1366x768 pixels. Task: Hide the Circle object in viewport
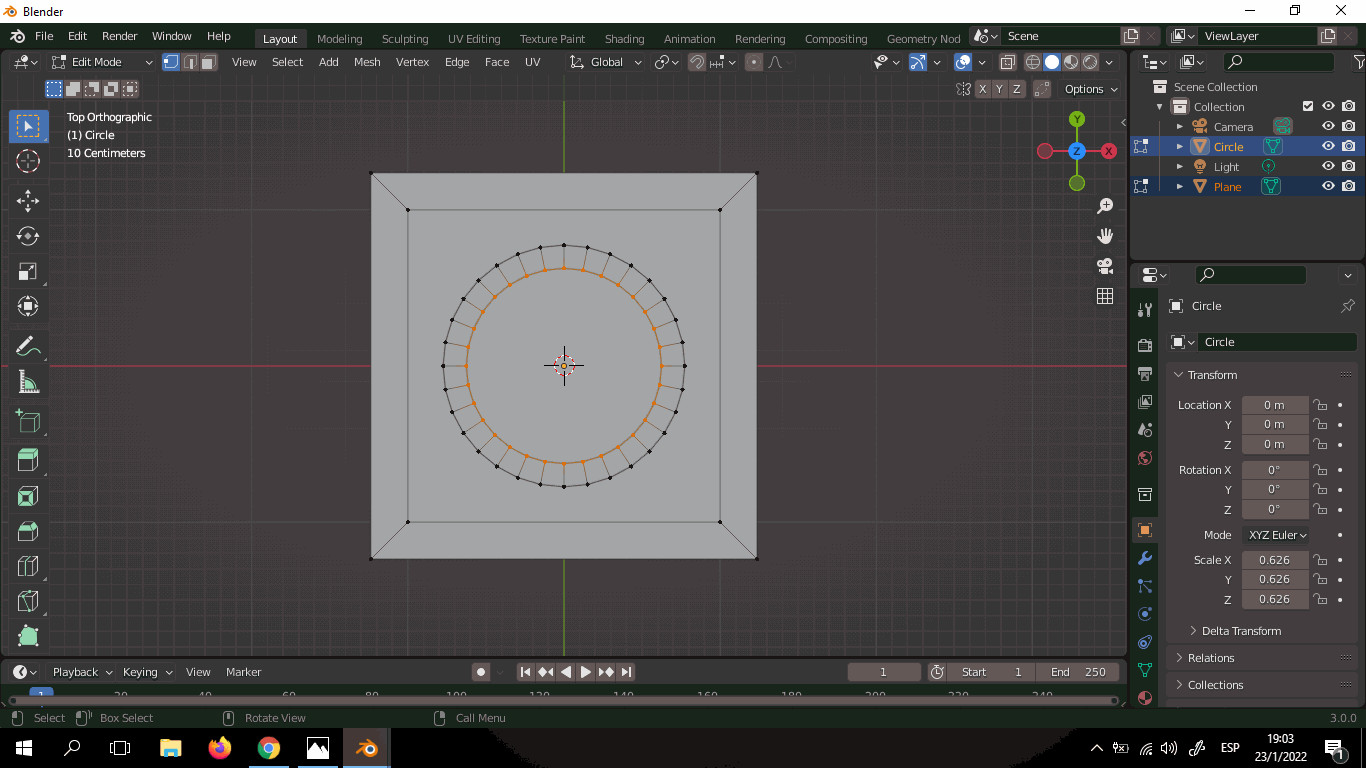pos(1328,147)
